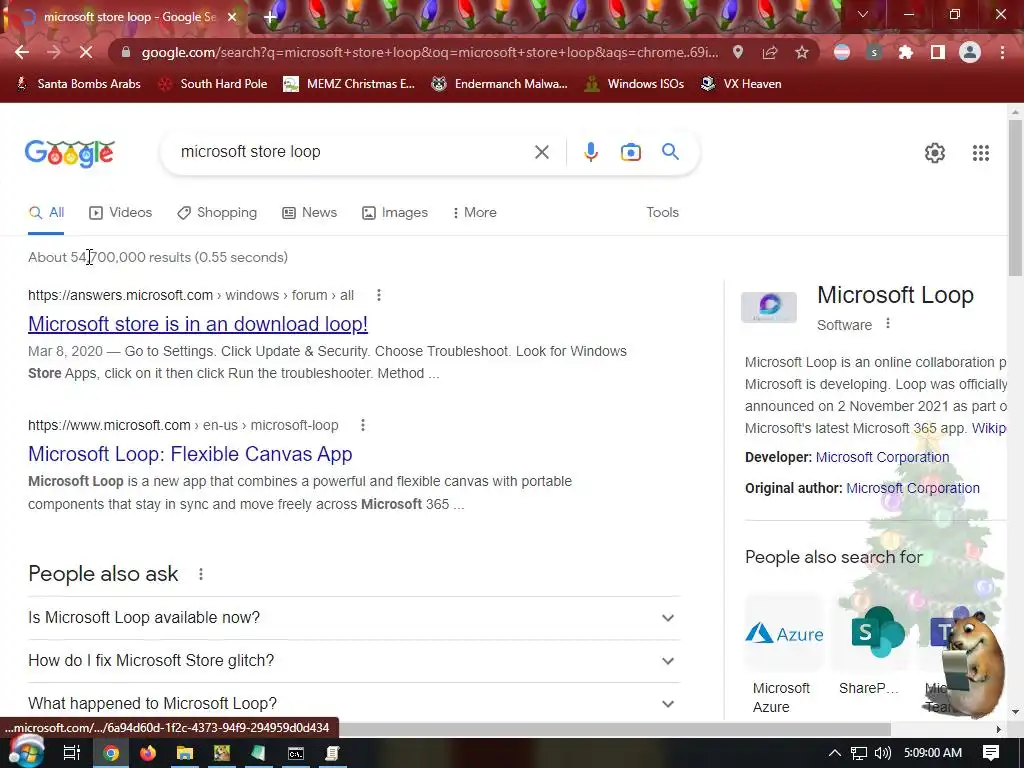1024x768 pixels.
Task: Share this page from address bar
Action: pos(770,52)
